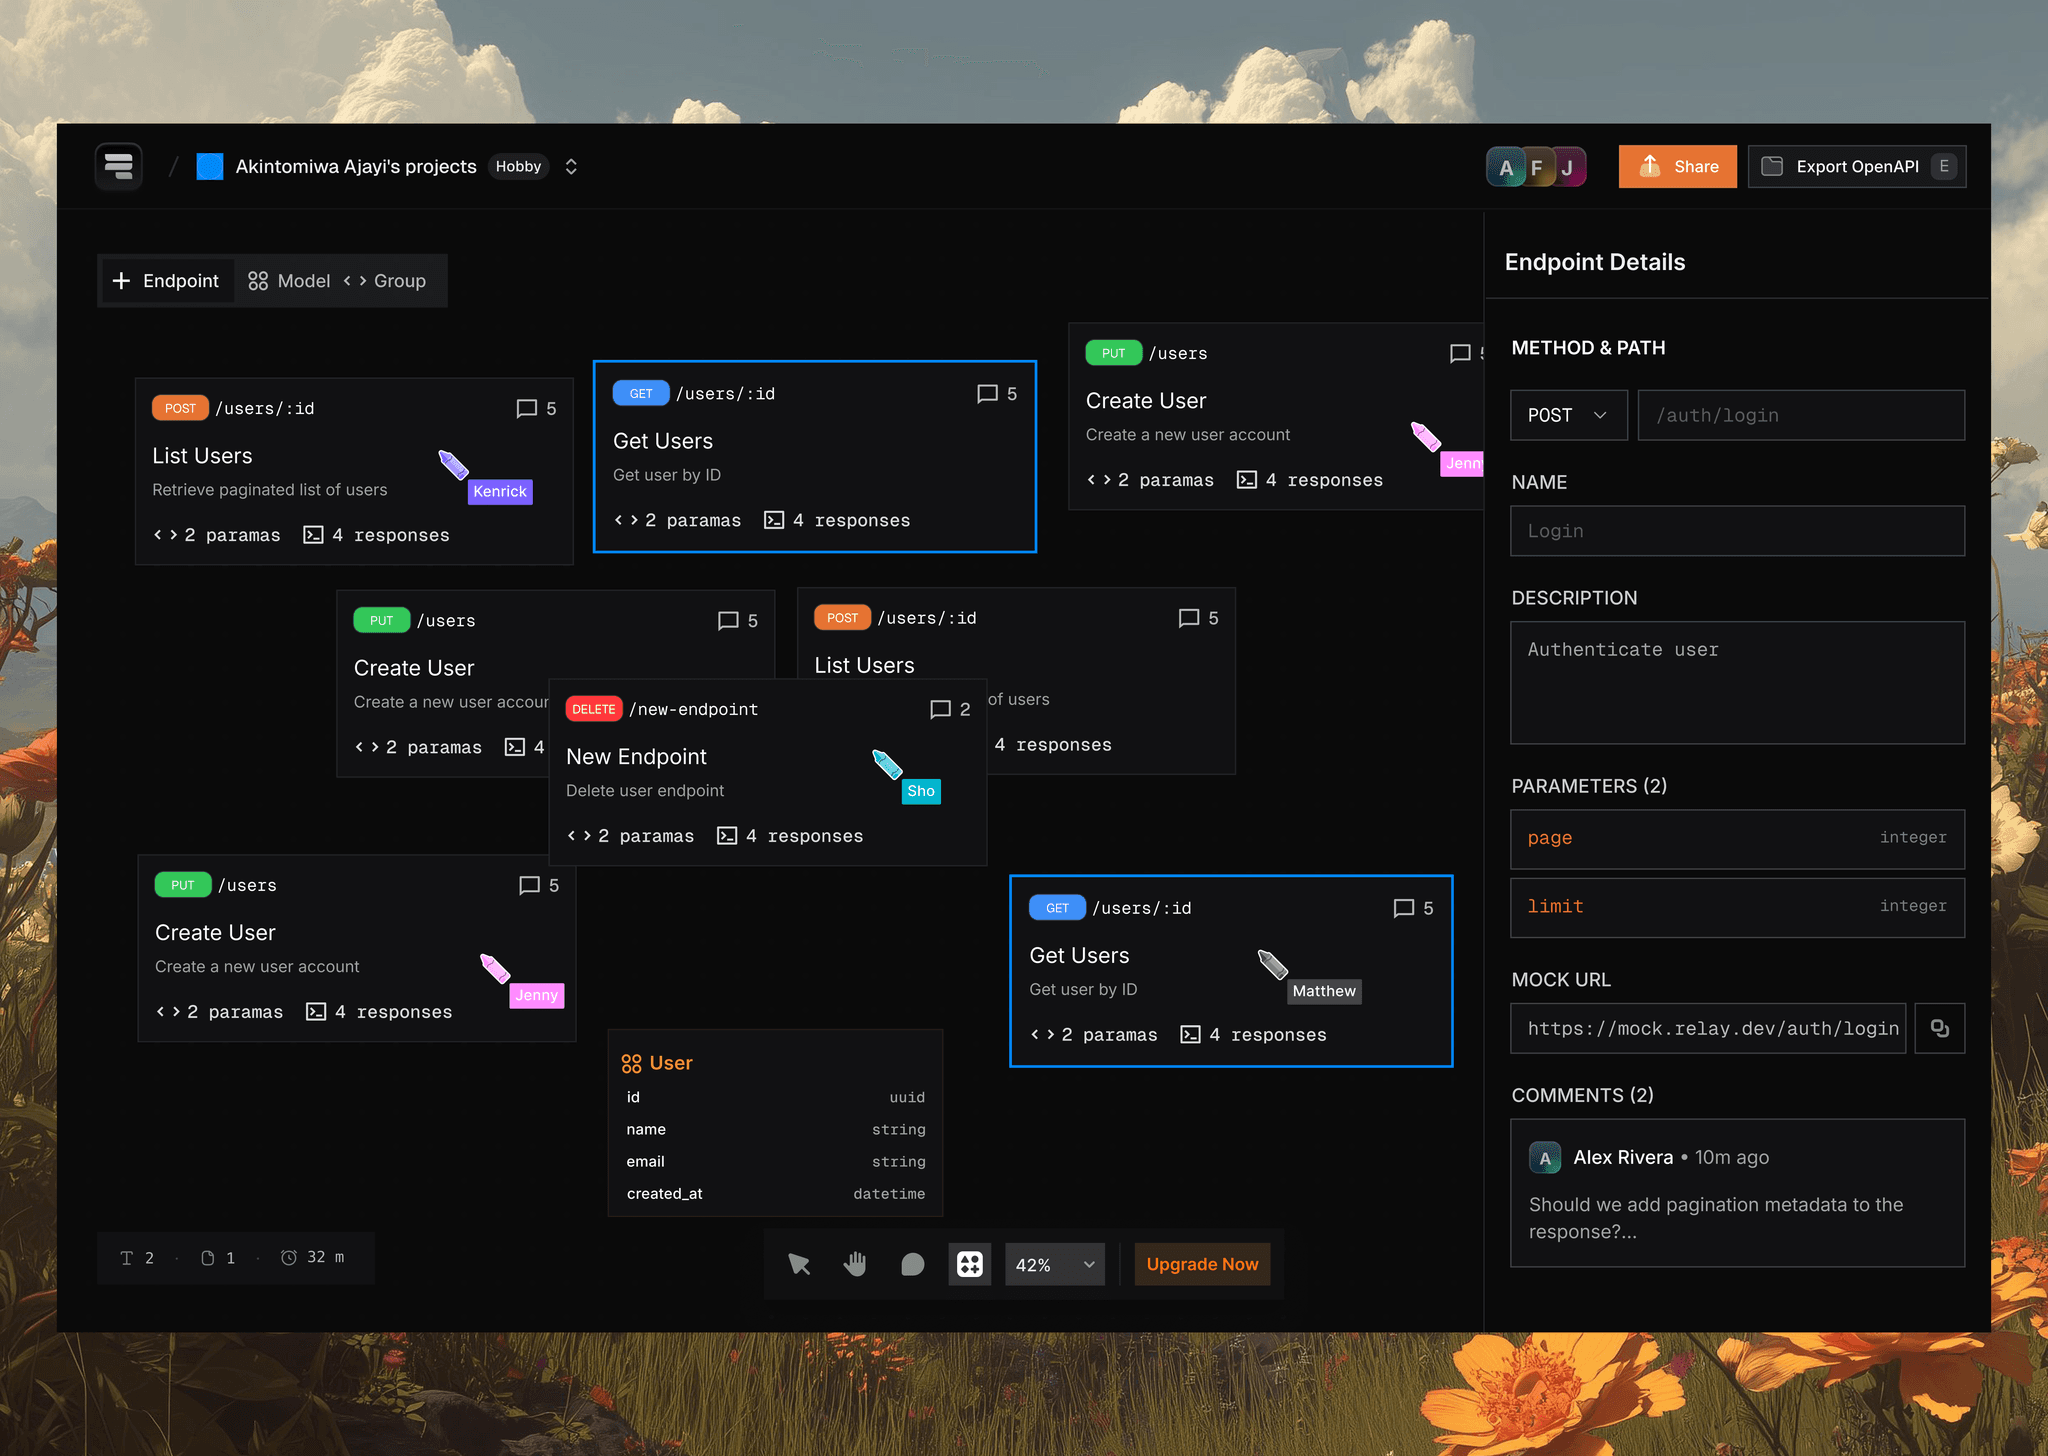This screenshot has width=2048, height=1456.
Task: Click the Relay app logo
Action: (x=119, y=166)
